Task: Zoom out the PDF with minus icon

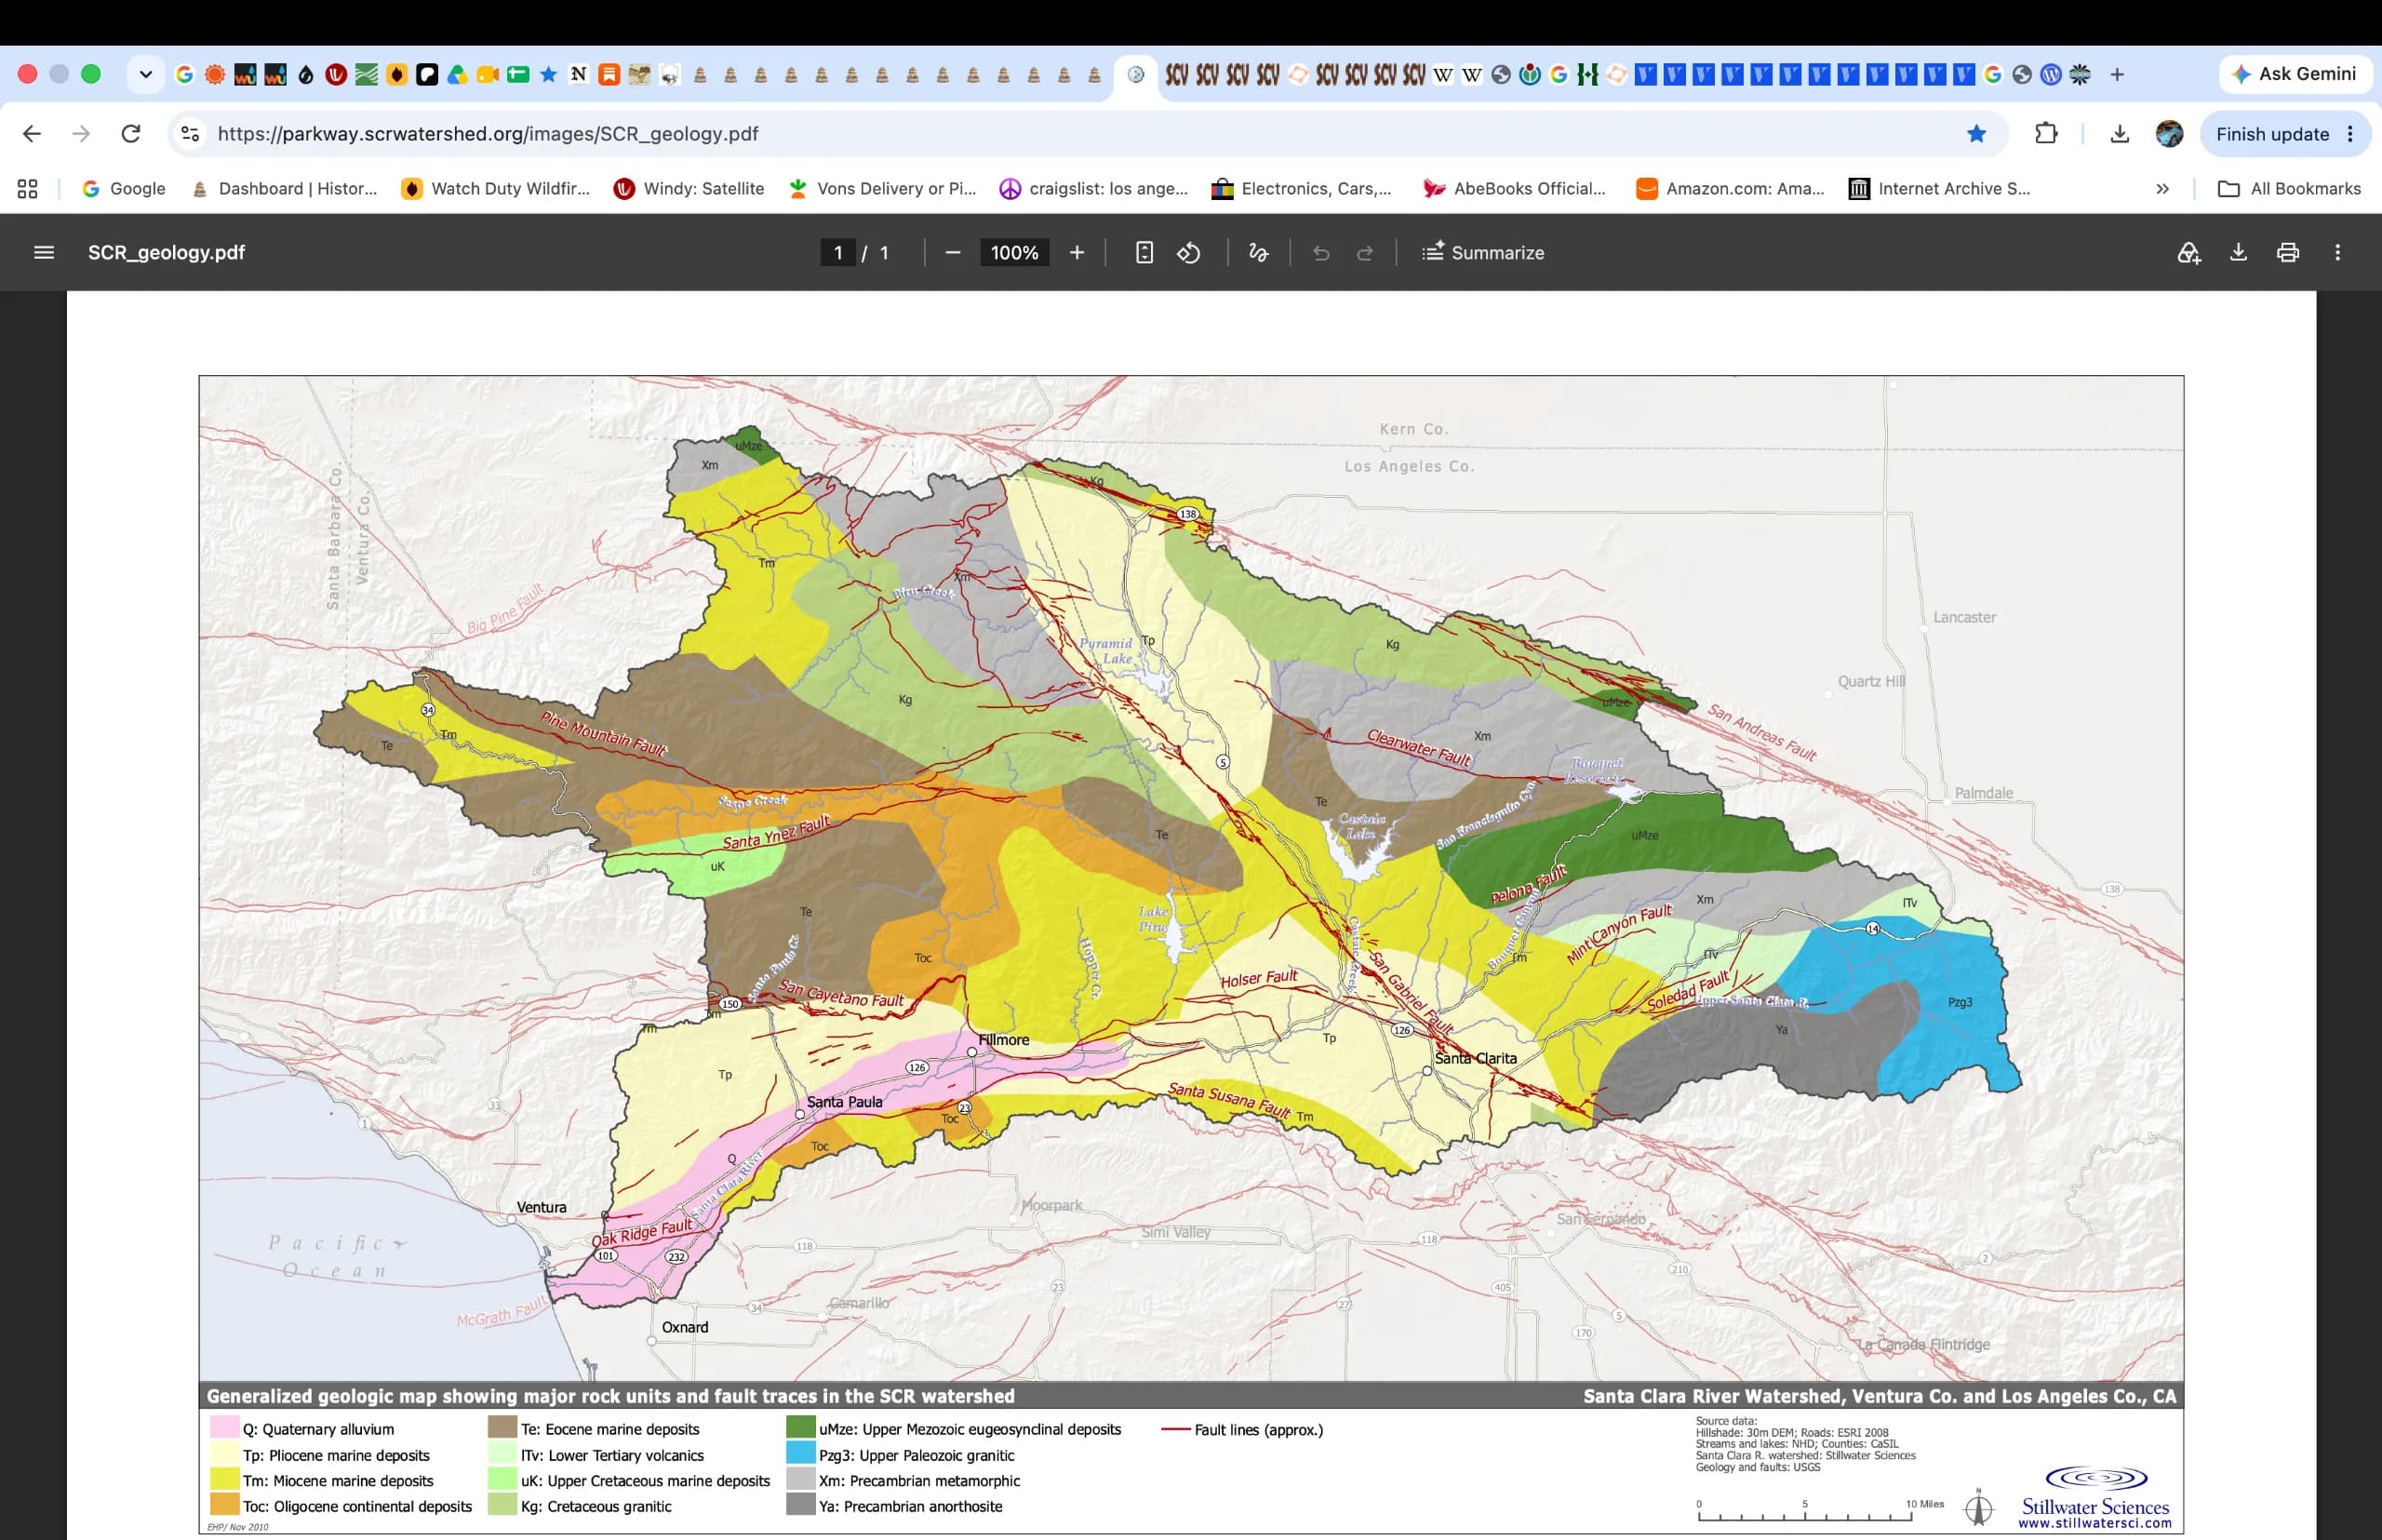Action: pyautogui.click(x=953, y=252)
